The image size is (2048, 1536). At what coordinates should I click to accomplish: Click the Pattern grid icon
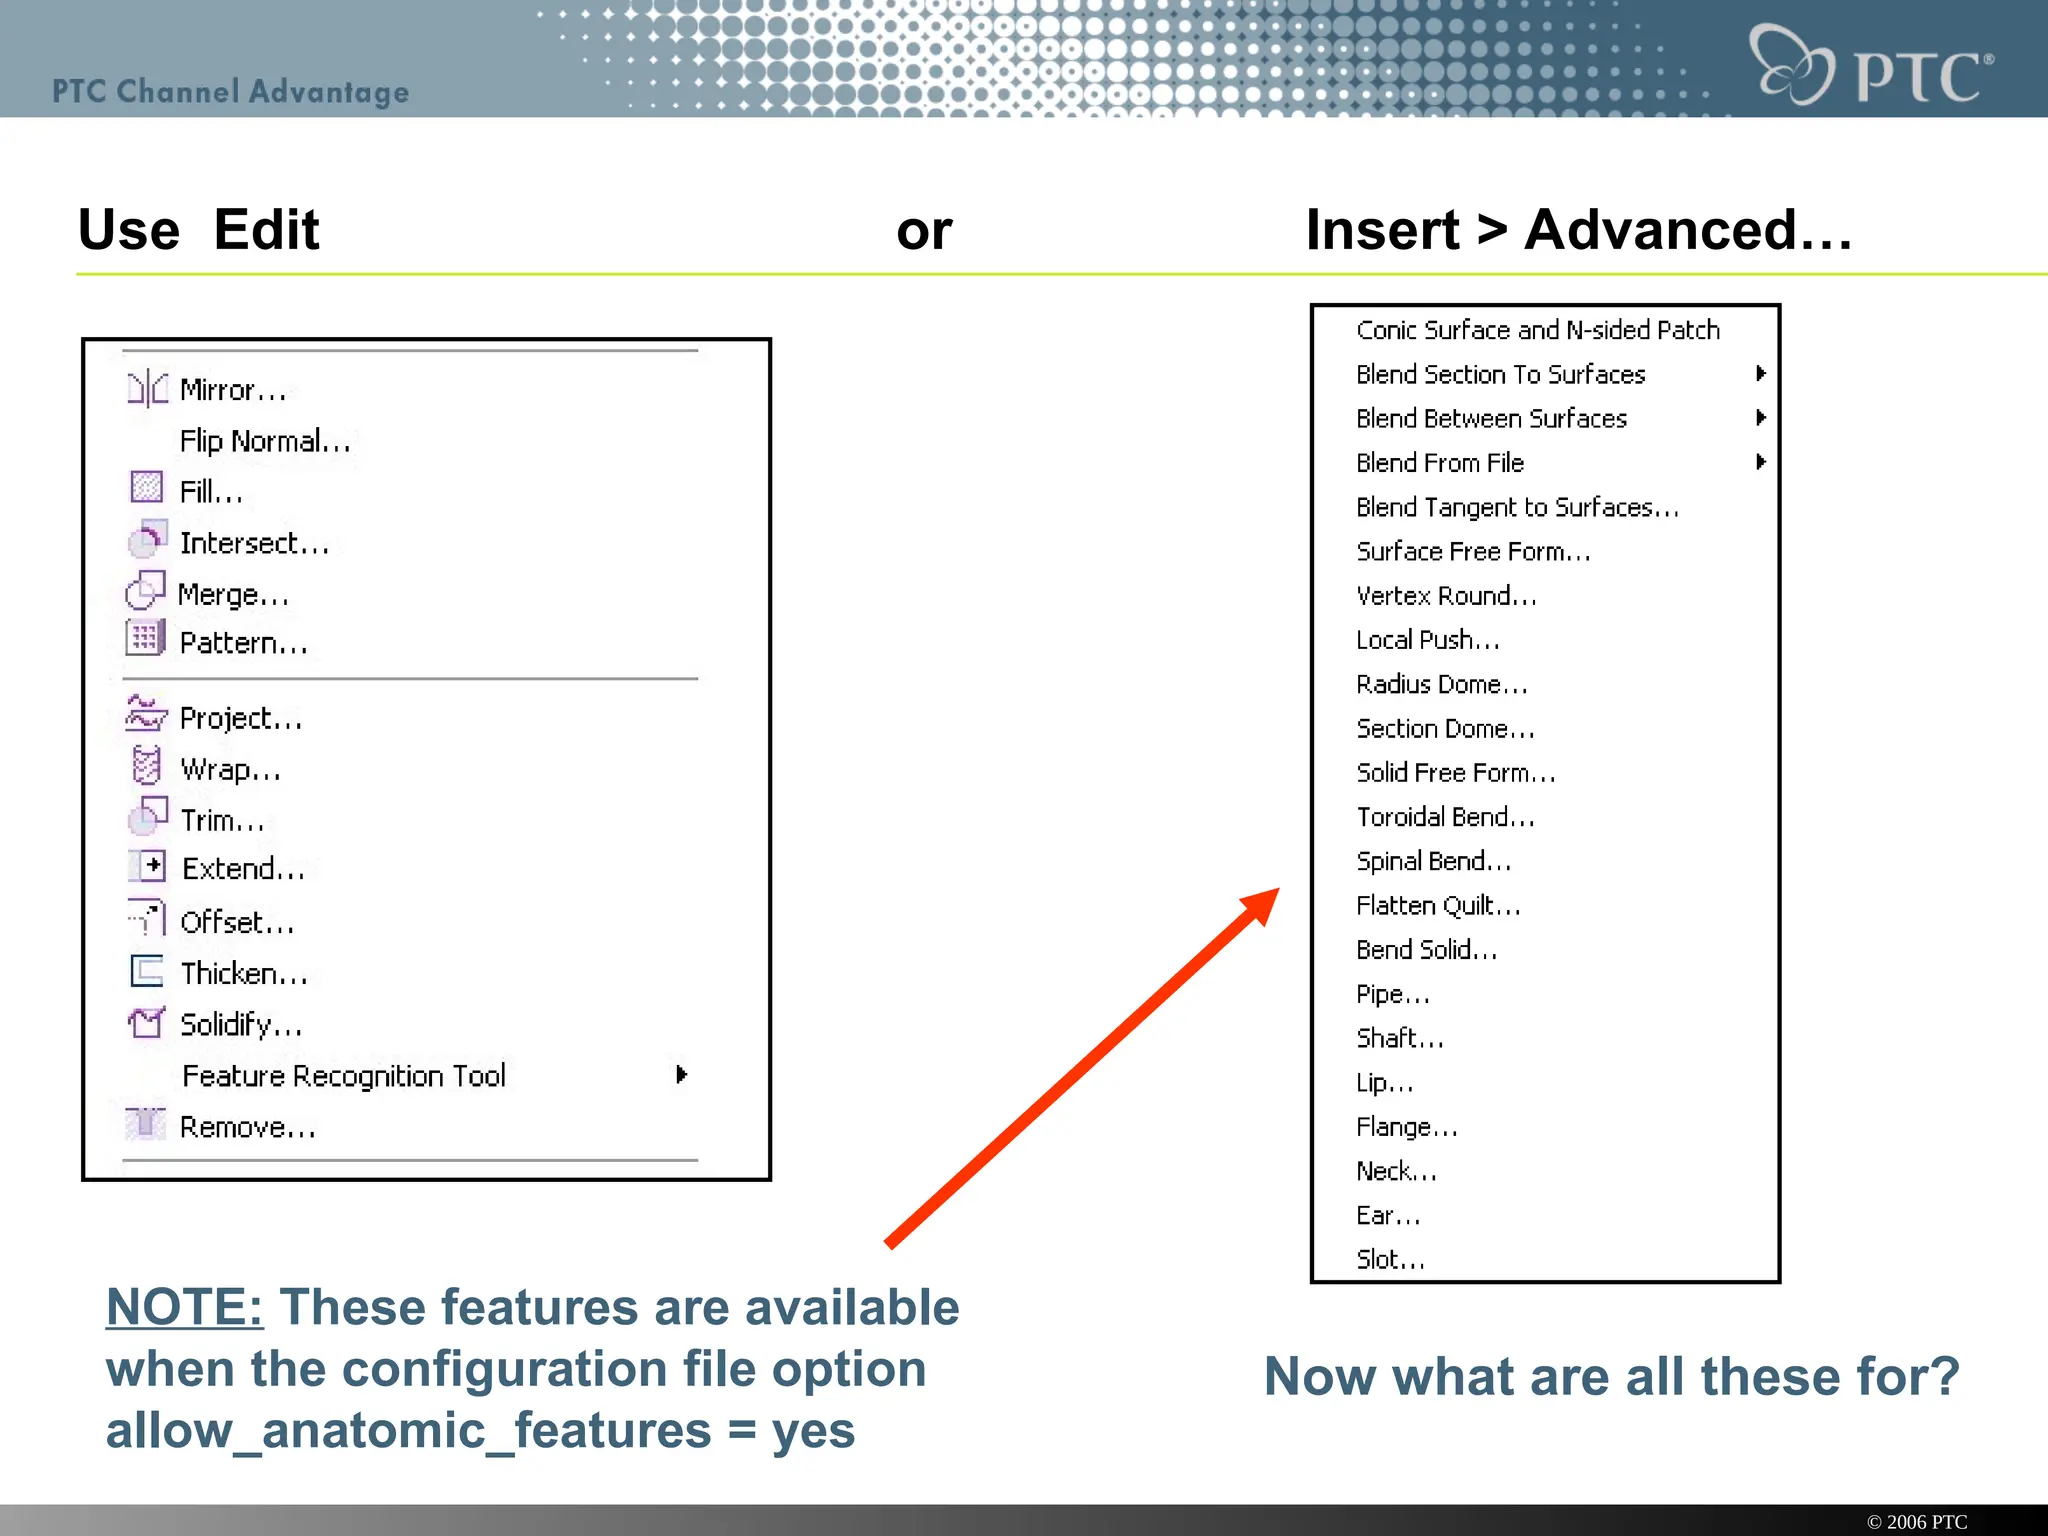[x=145, y=638]
